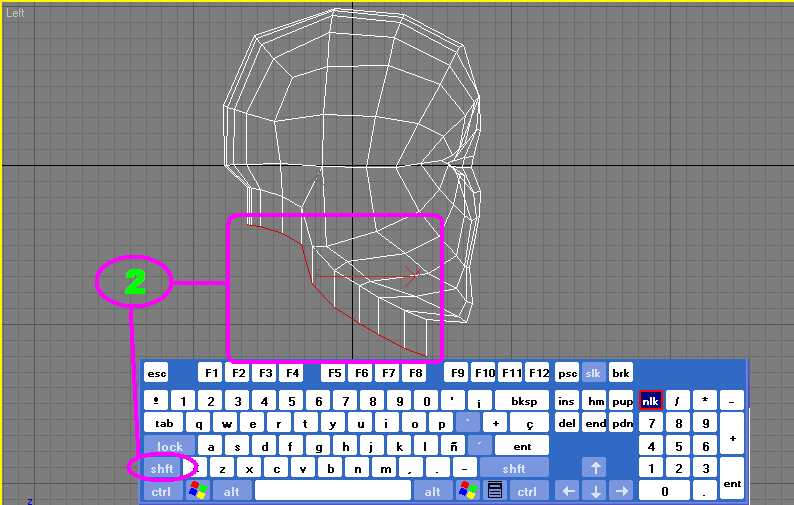Click the left arrow key

(x=569, y=491)
